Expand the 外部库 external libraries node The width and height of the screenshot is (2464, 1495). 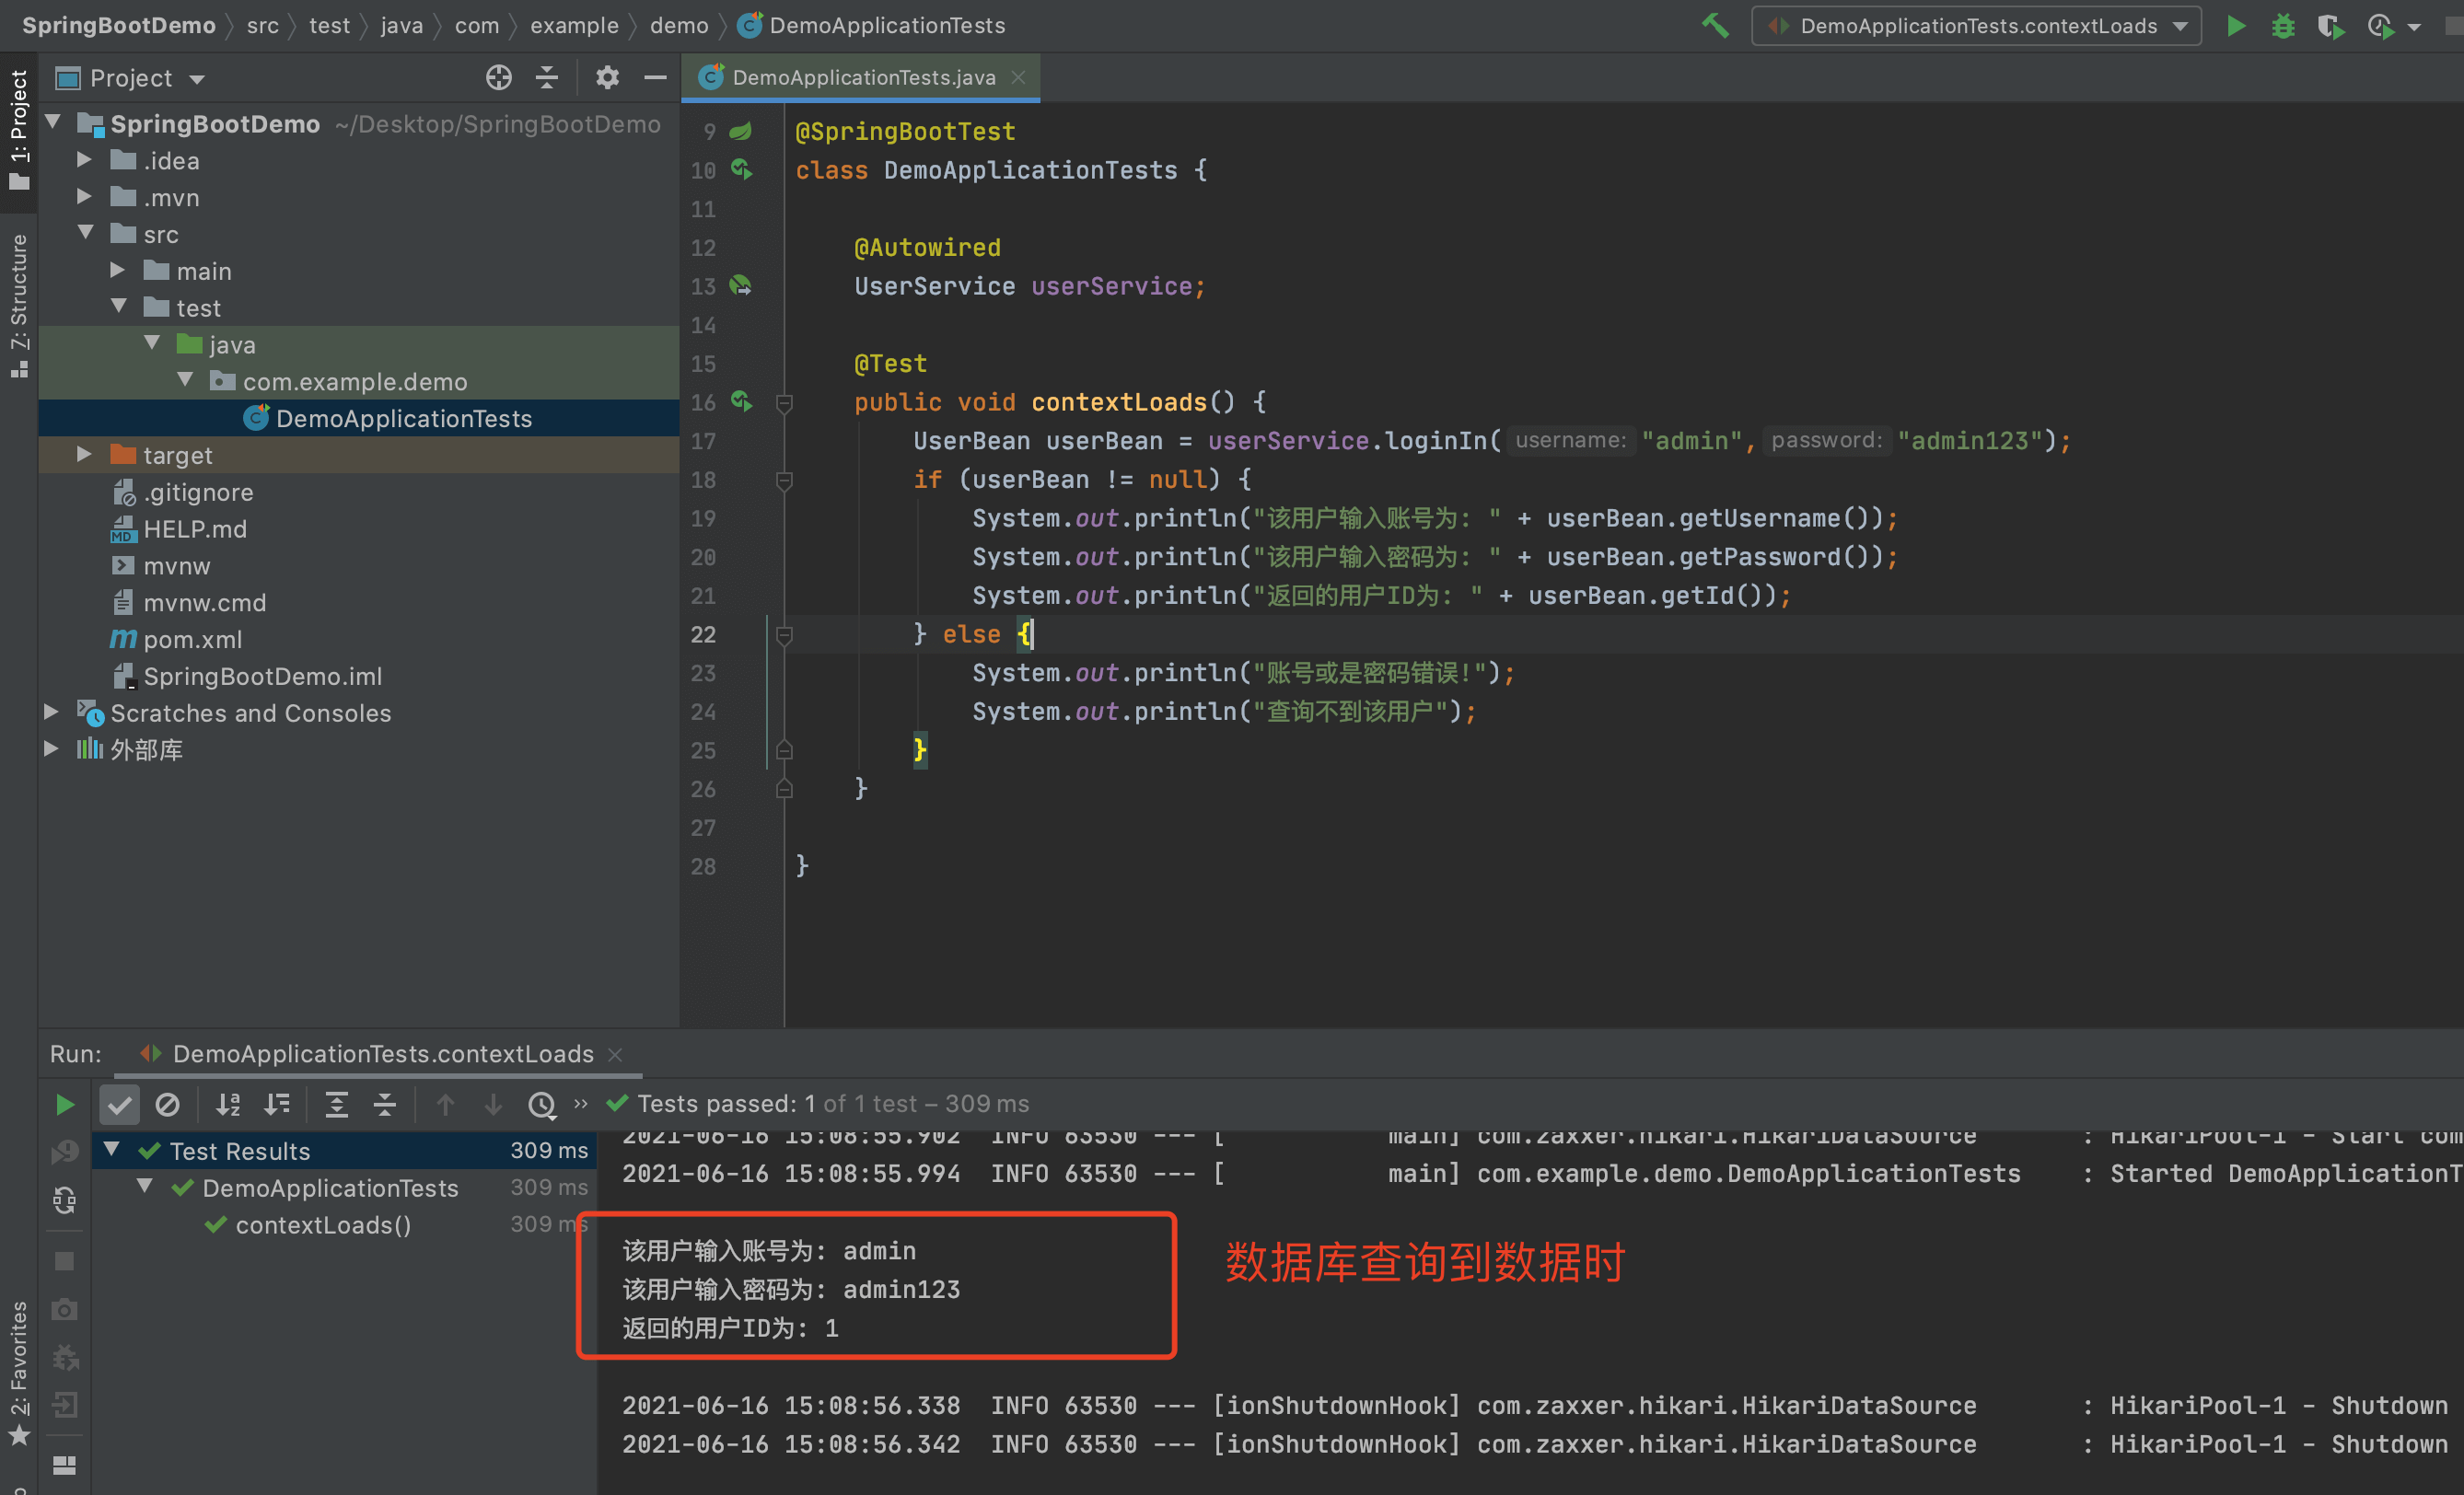tap(51, 749)
